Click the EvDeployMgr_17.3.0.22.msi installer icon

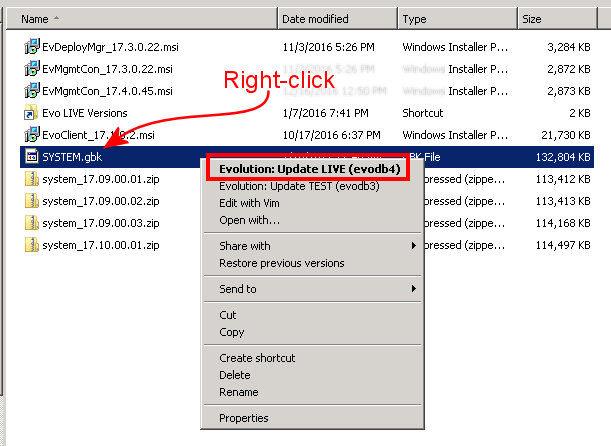point(31,47)
